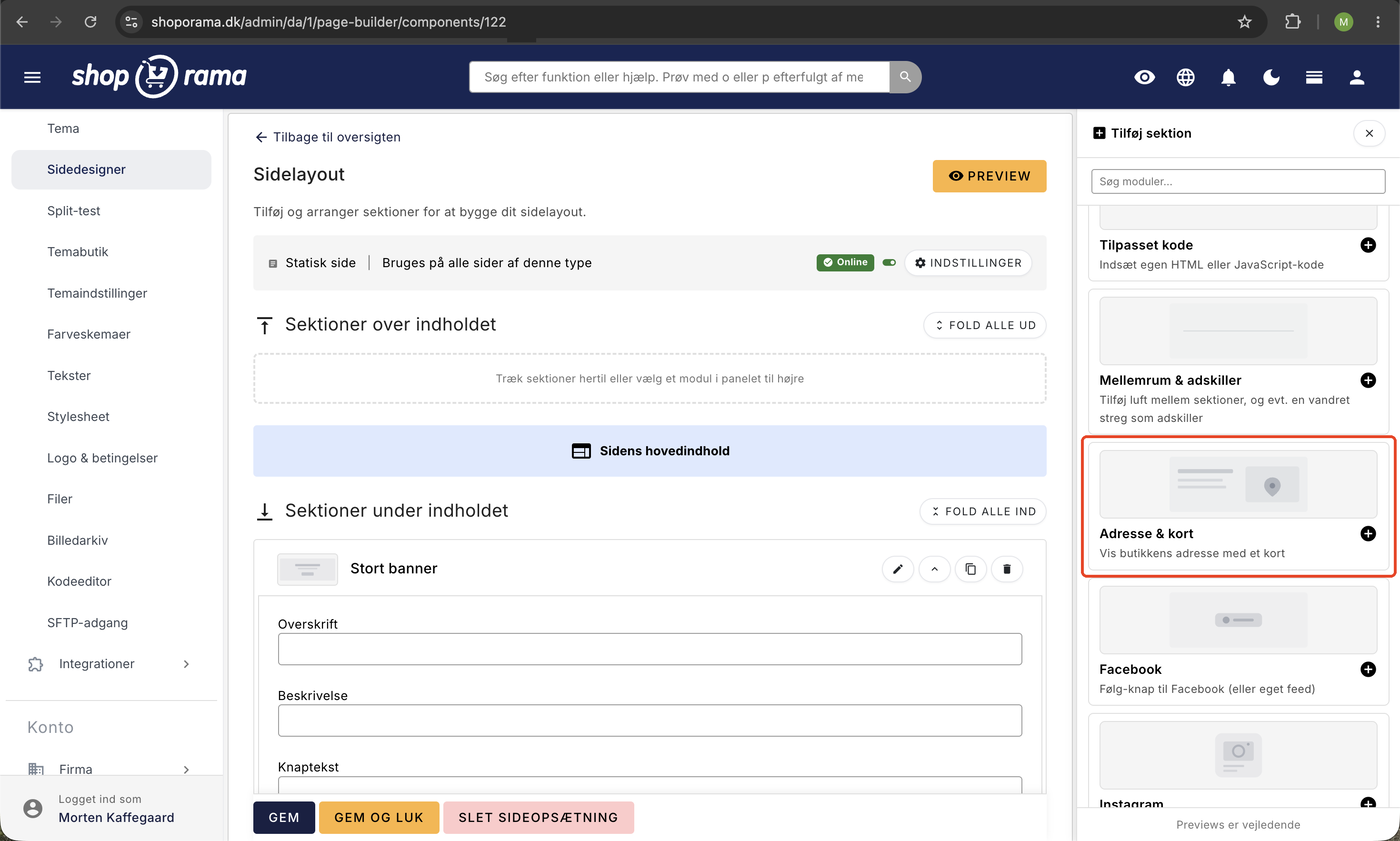This screenshot has height=841, width=1400.
Task: Open Chrome profile avatar M
Action: coord(1343,22)
